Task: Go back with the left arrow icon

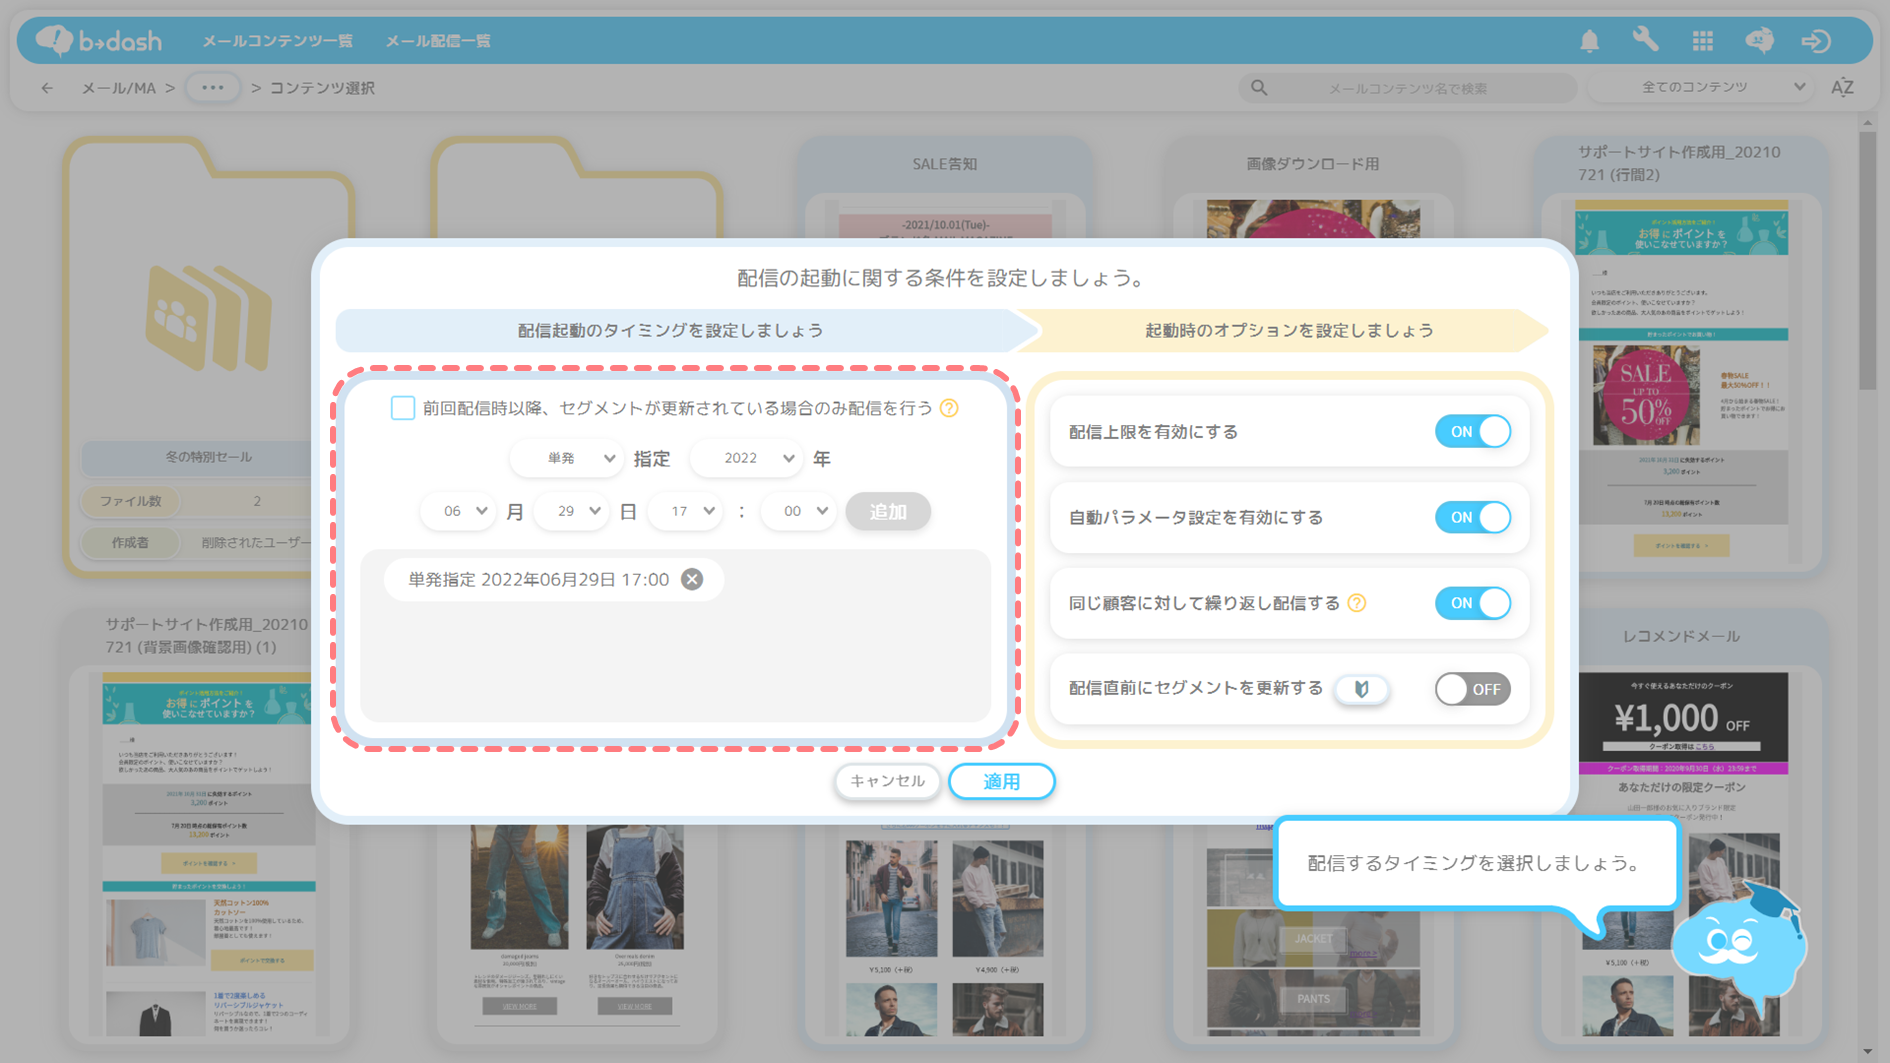Action: [x=47, y=88]
